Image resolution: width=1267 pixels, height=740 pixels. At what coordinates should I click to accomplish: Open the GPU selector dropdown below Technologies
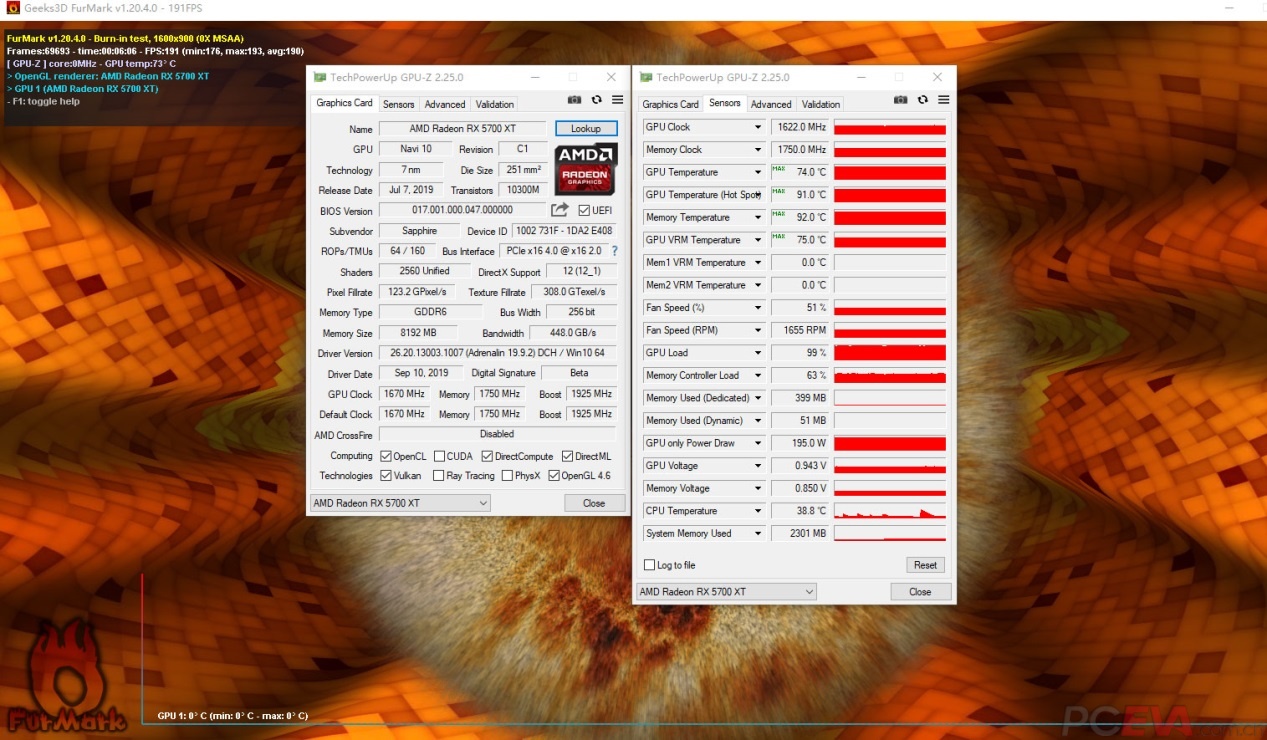pyautogui.click(x=400, y=503)
